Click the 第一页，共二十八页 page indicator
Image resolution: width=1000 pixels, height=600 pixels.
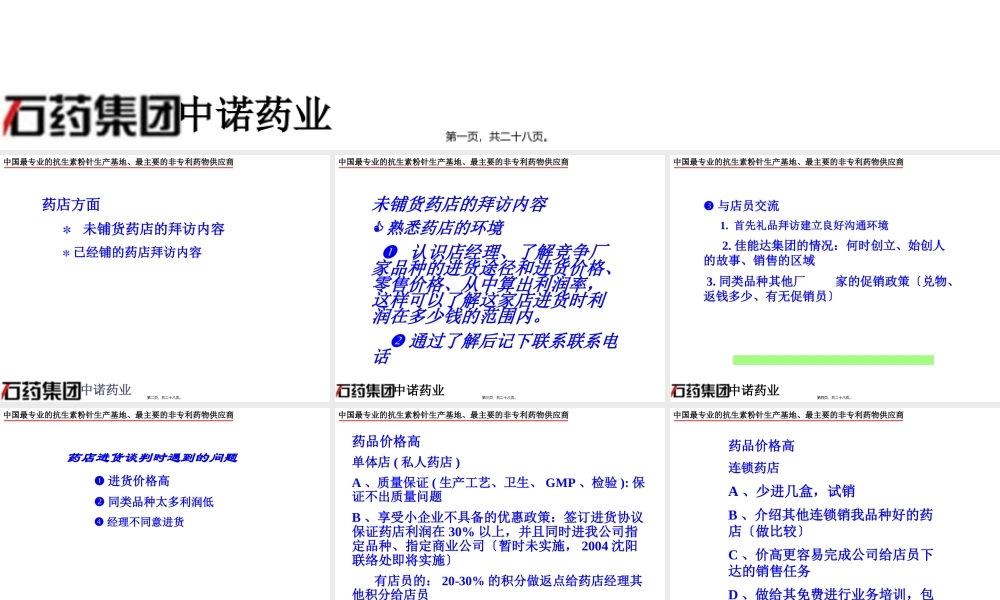coord(498,135)
